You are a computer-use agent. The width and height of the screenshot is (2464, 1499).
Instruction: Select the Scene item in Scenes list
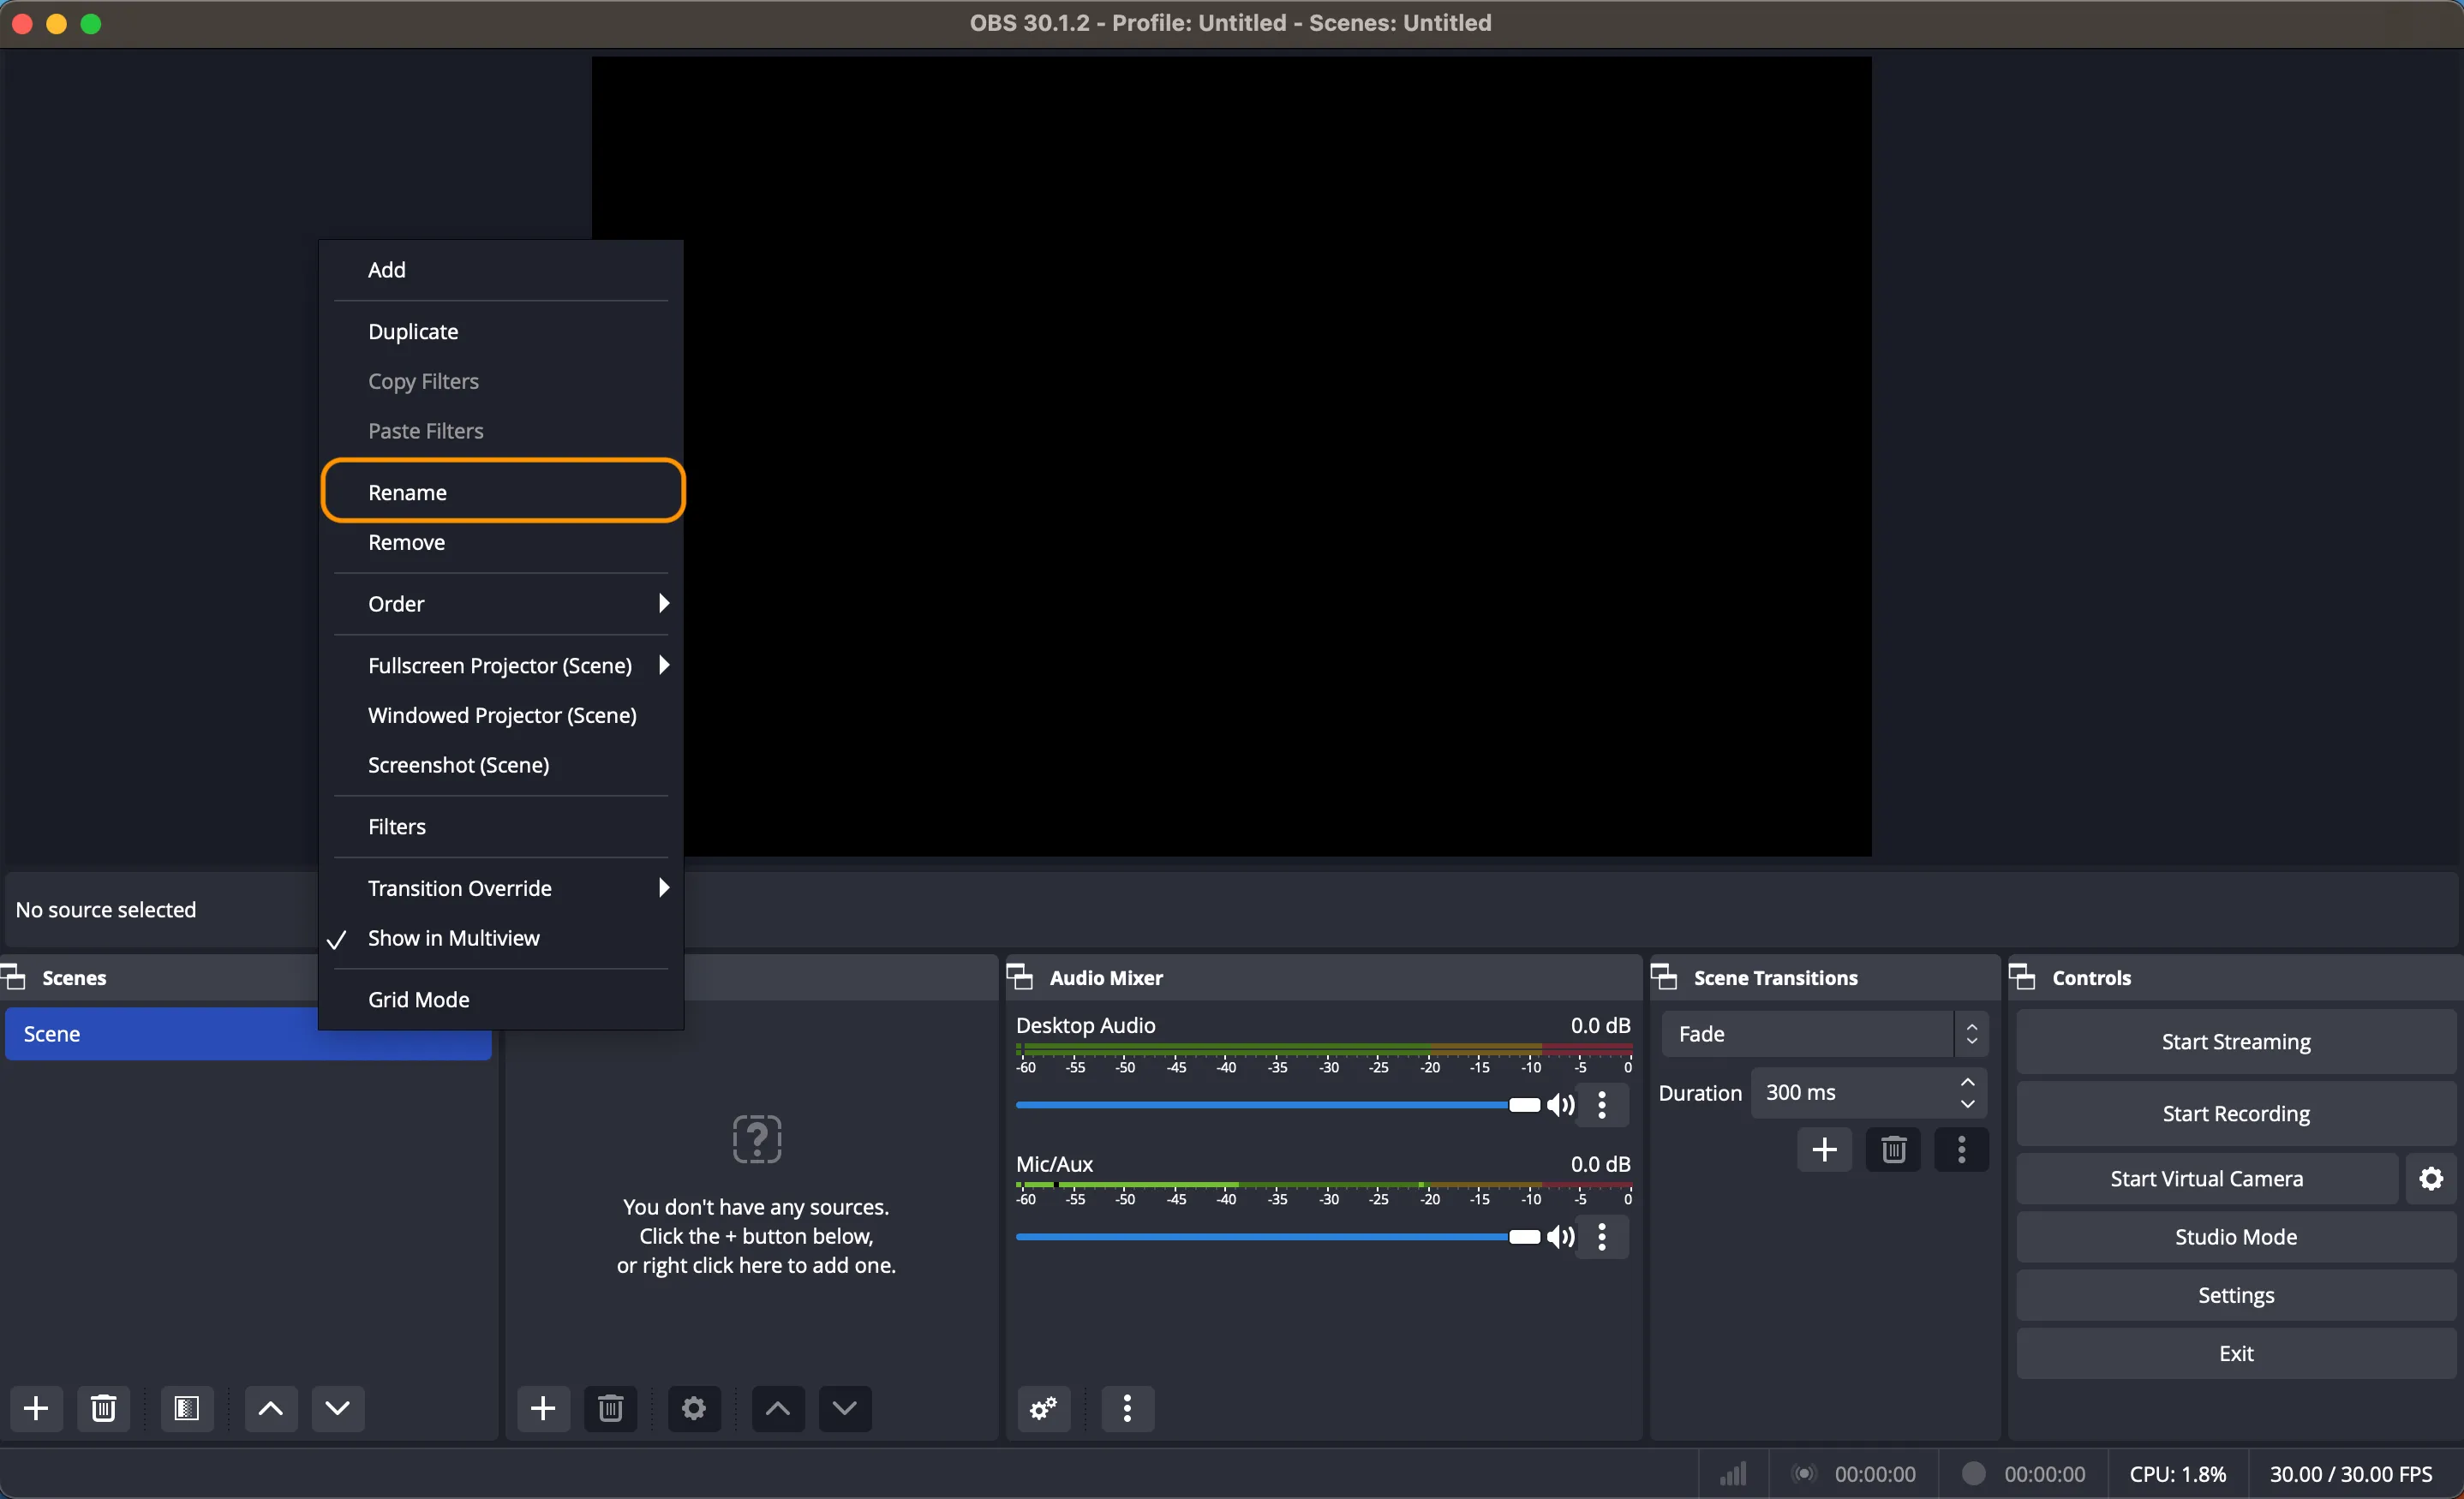(x=248, y=1034)
